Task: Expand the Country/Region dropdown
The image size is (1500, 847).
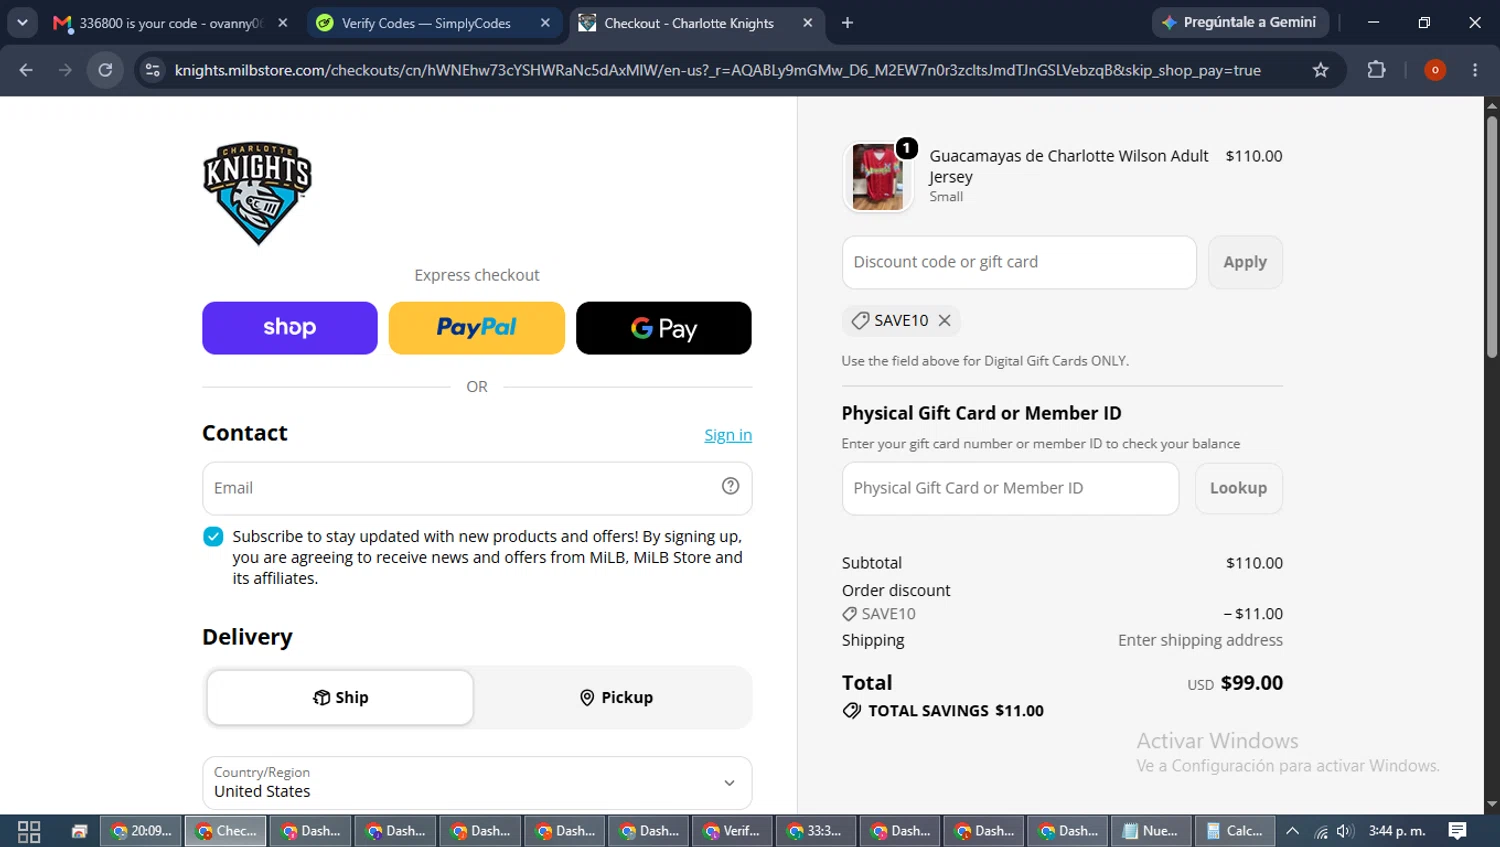Action: click(477, 783)
